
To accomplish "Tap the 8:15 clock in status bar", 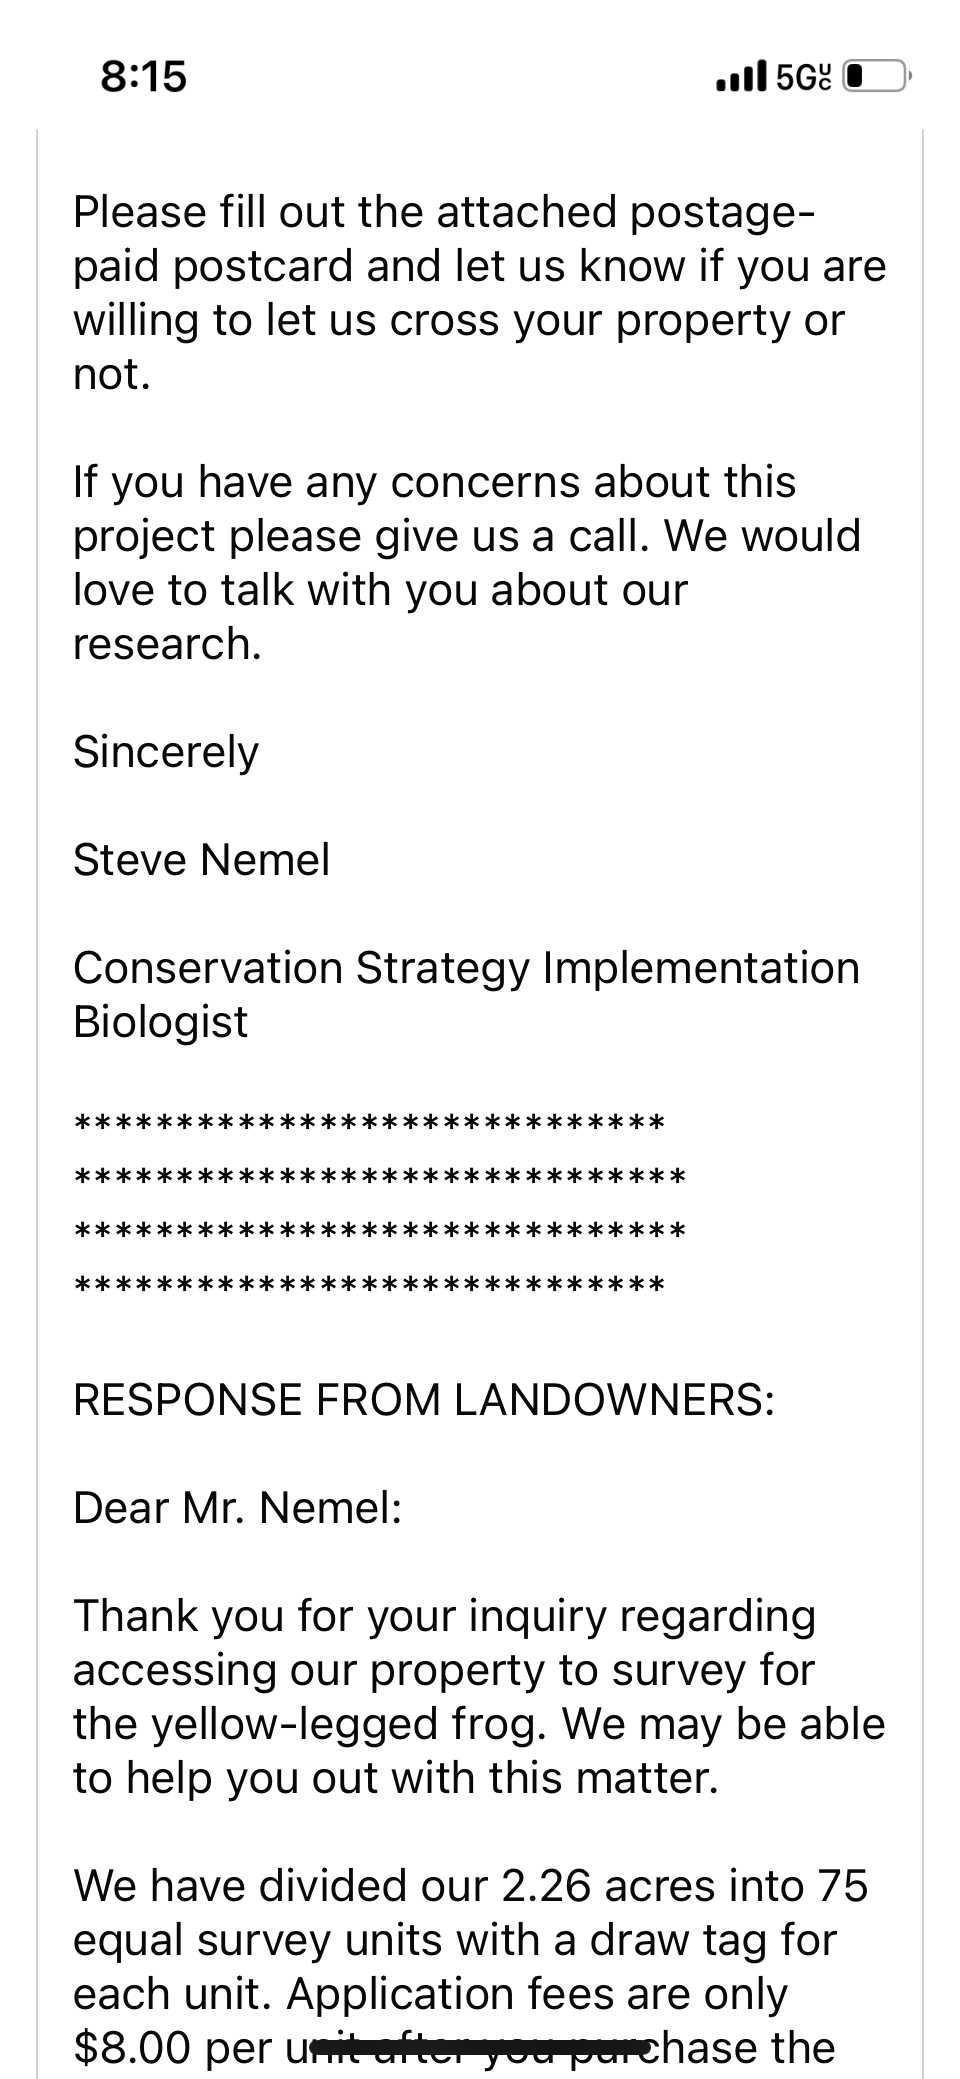I will coord(143,77).
